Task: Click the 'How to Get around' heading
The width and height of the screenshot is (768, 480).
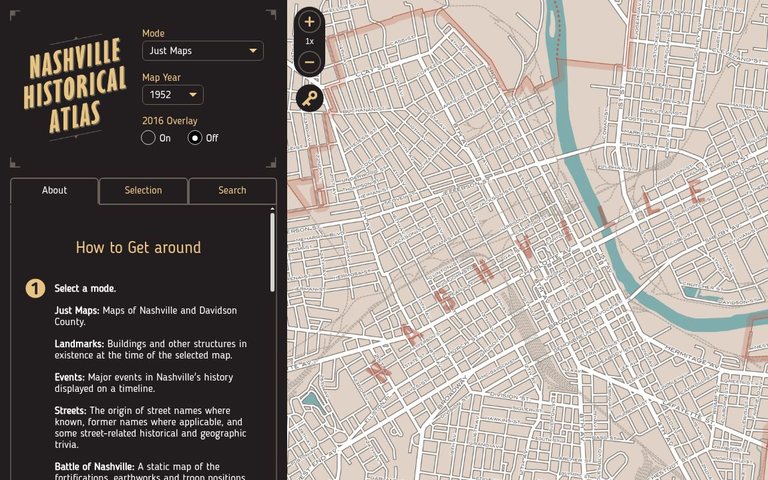Action: 139,247
